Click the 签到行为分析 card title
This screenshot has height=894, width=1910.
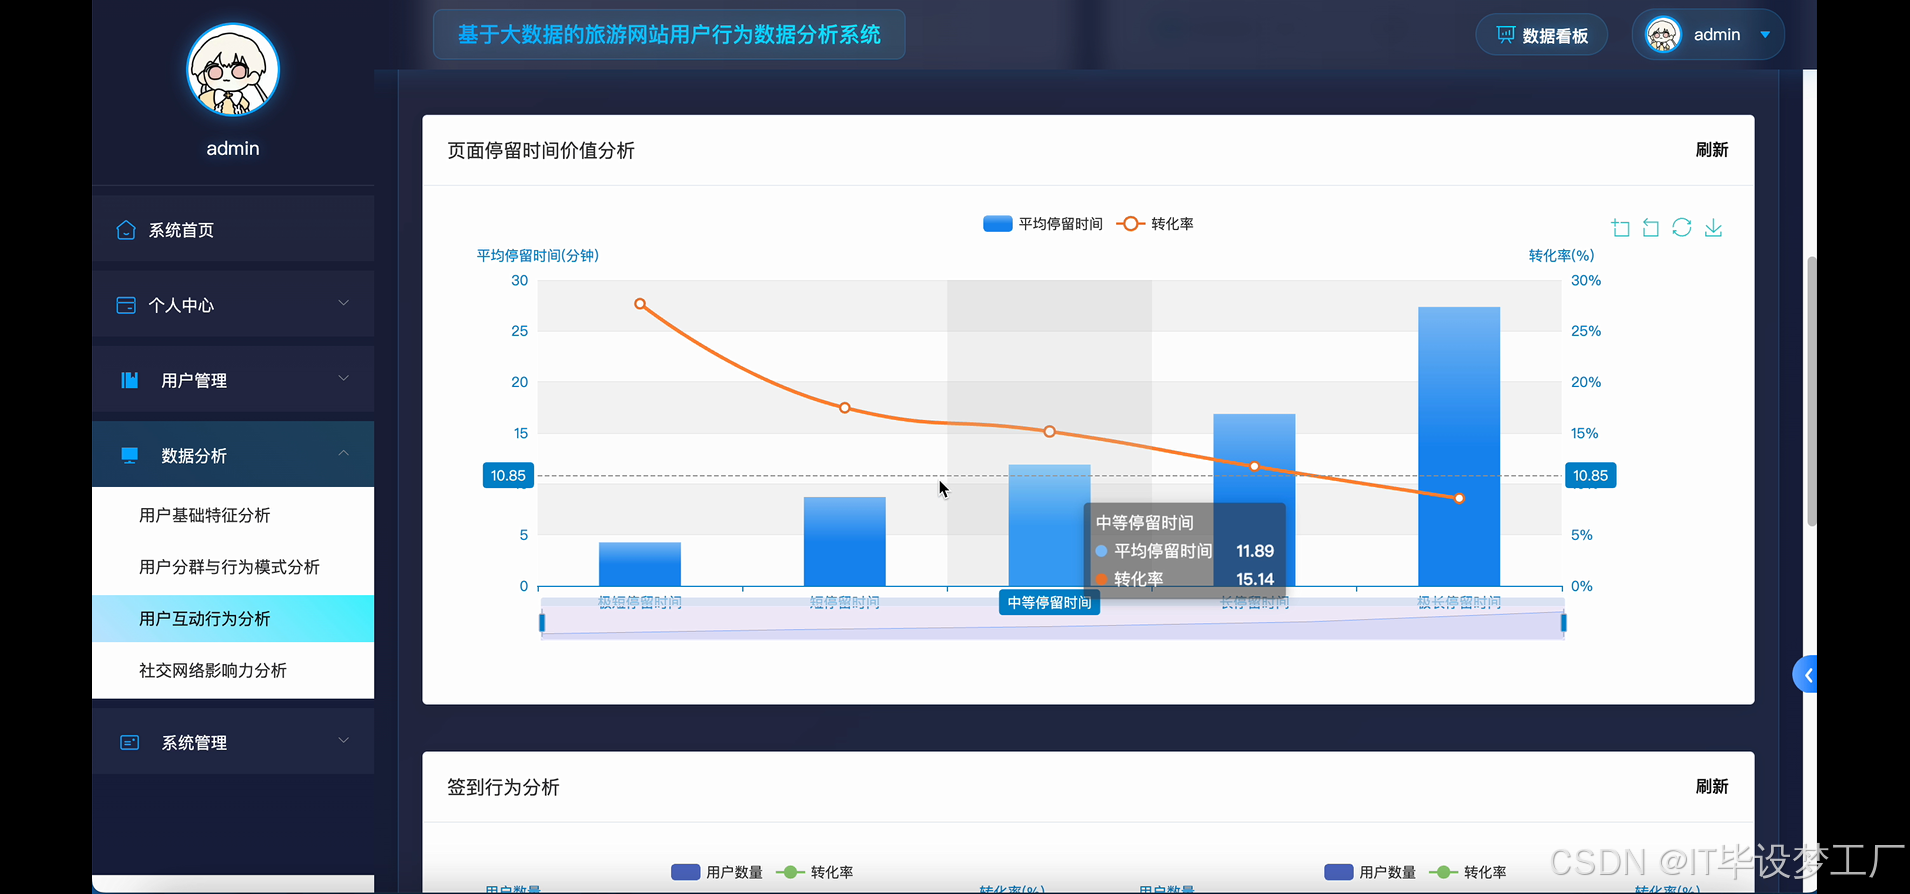(503, 787)
